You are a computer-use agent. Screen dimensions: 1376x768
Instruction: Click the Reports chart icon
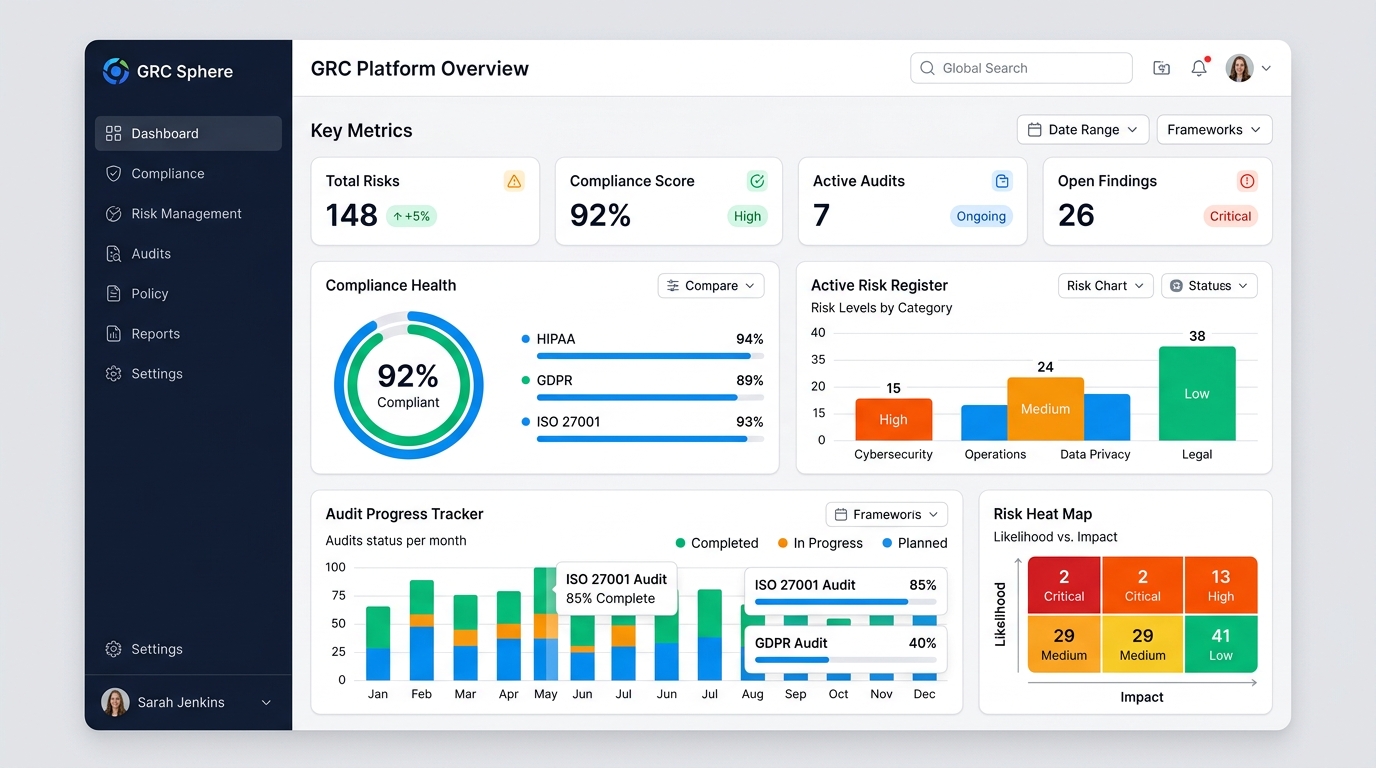point(113,333)
